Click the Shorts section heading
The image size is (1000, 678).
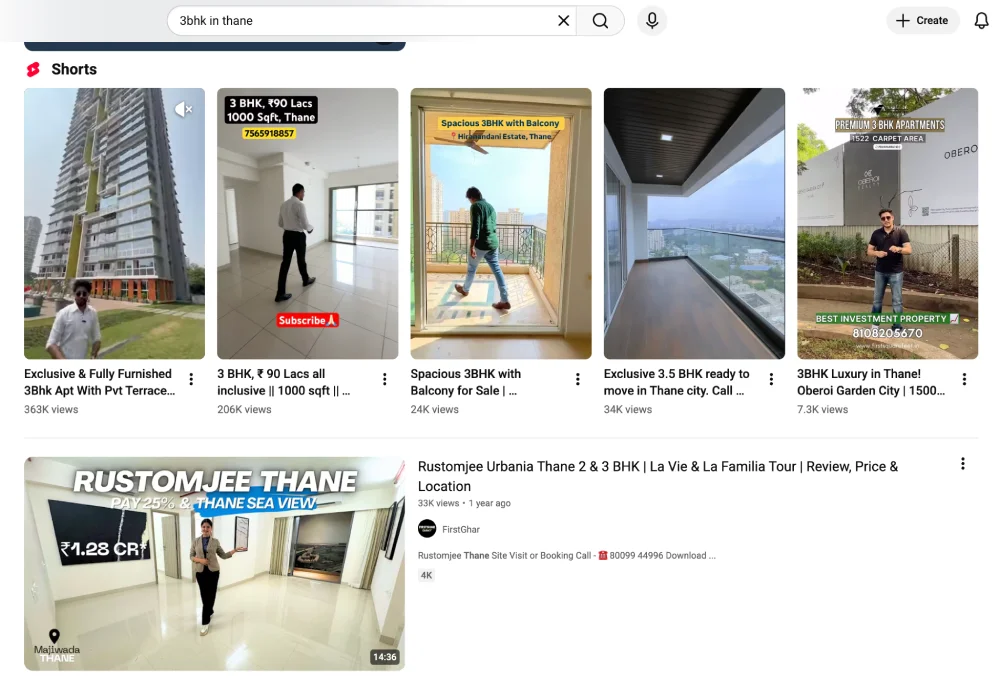74,70
